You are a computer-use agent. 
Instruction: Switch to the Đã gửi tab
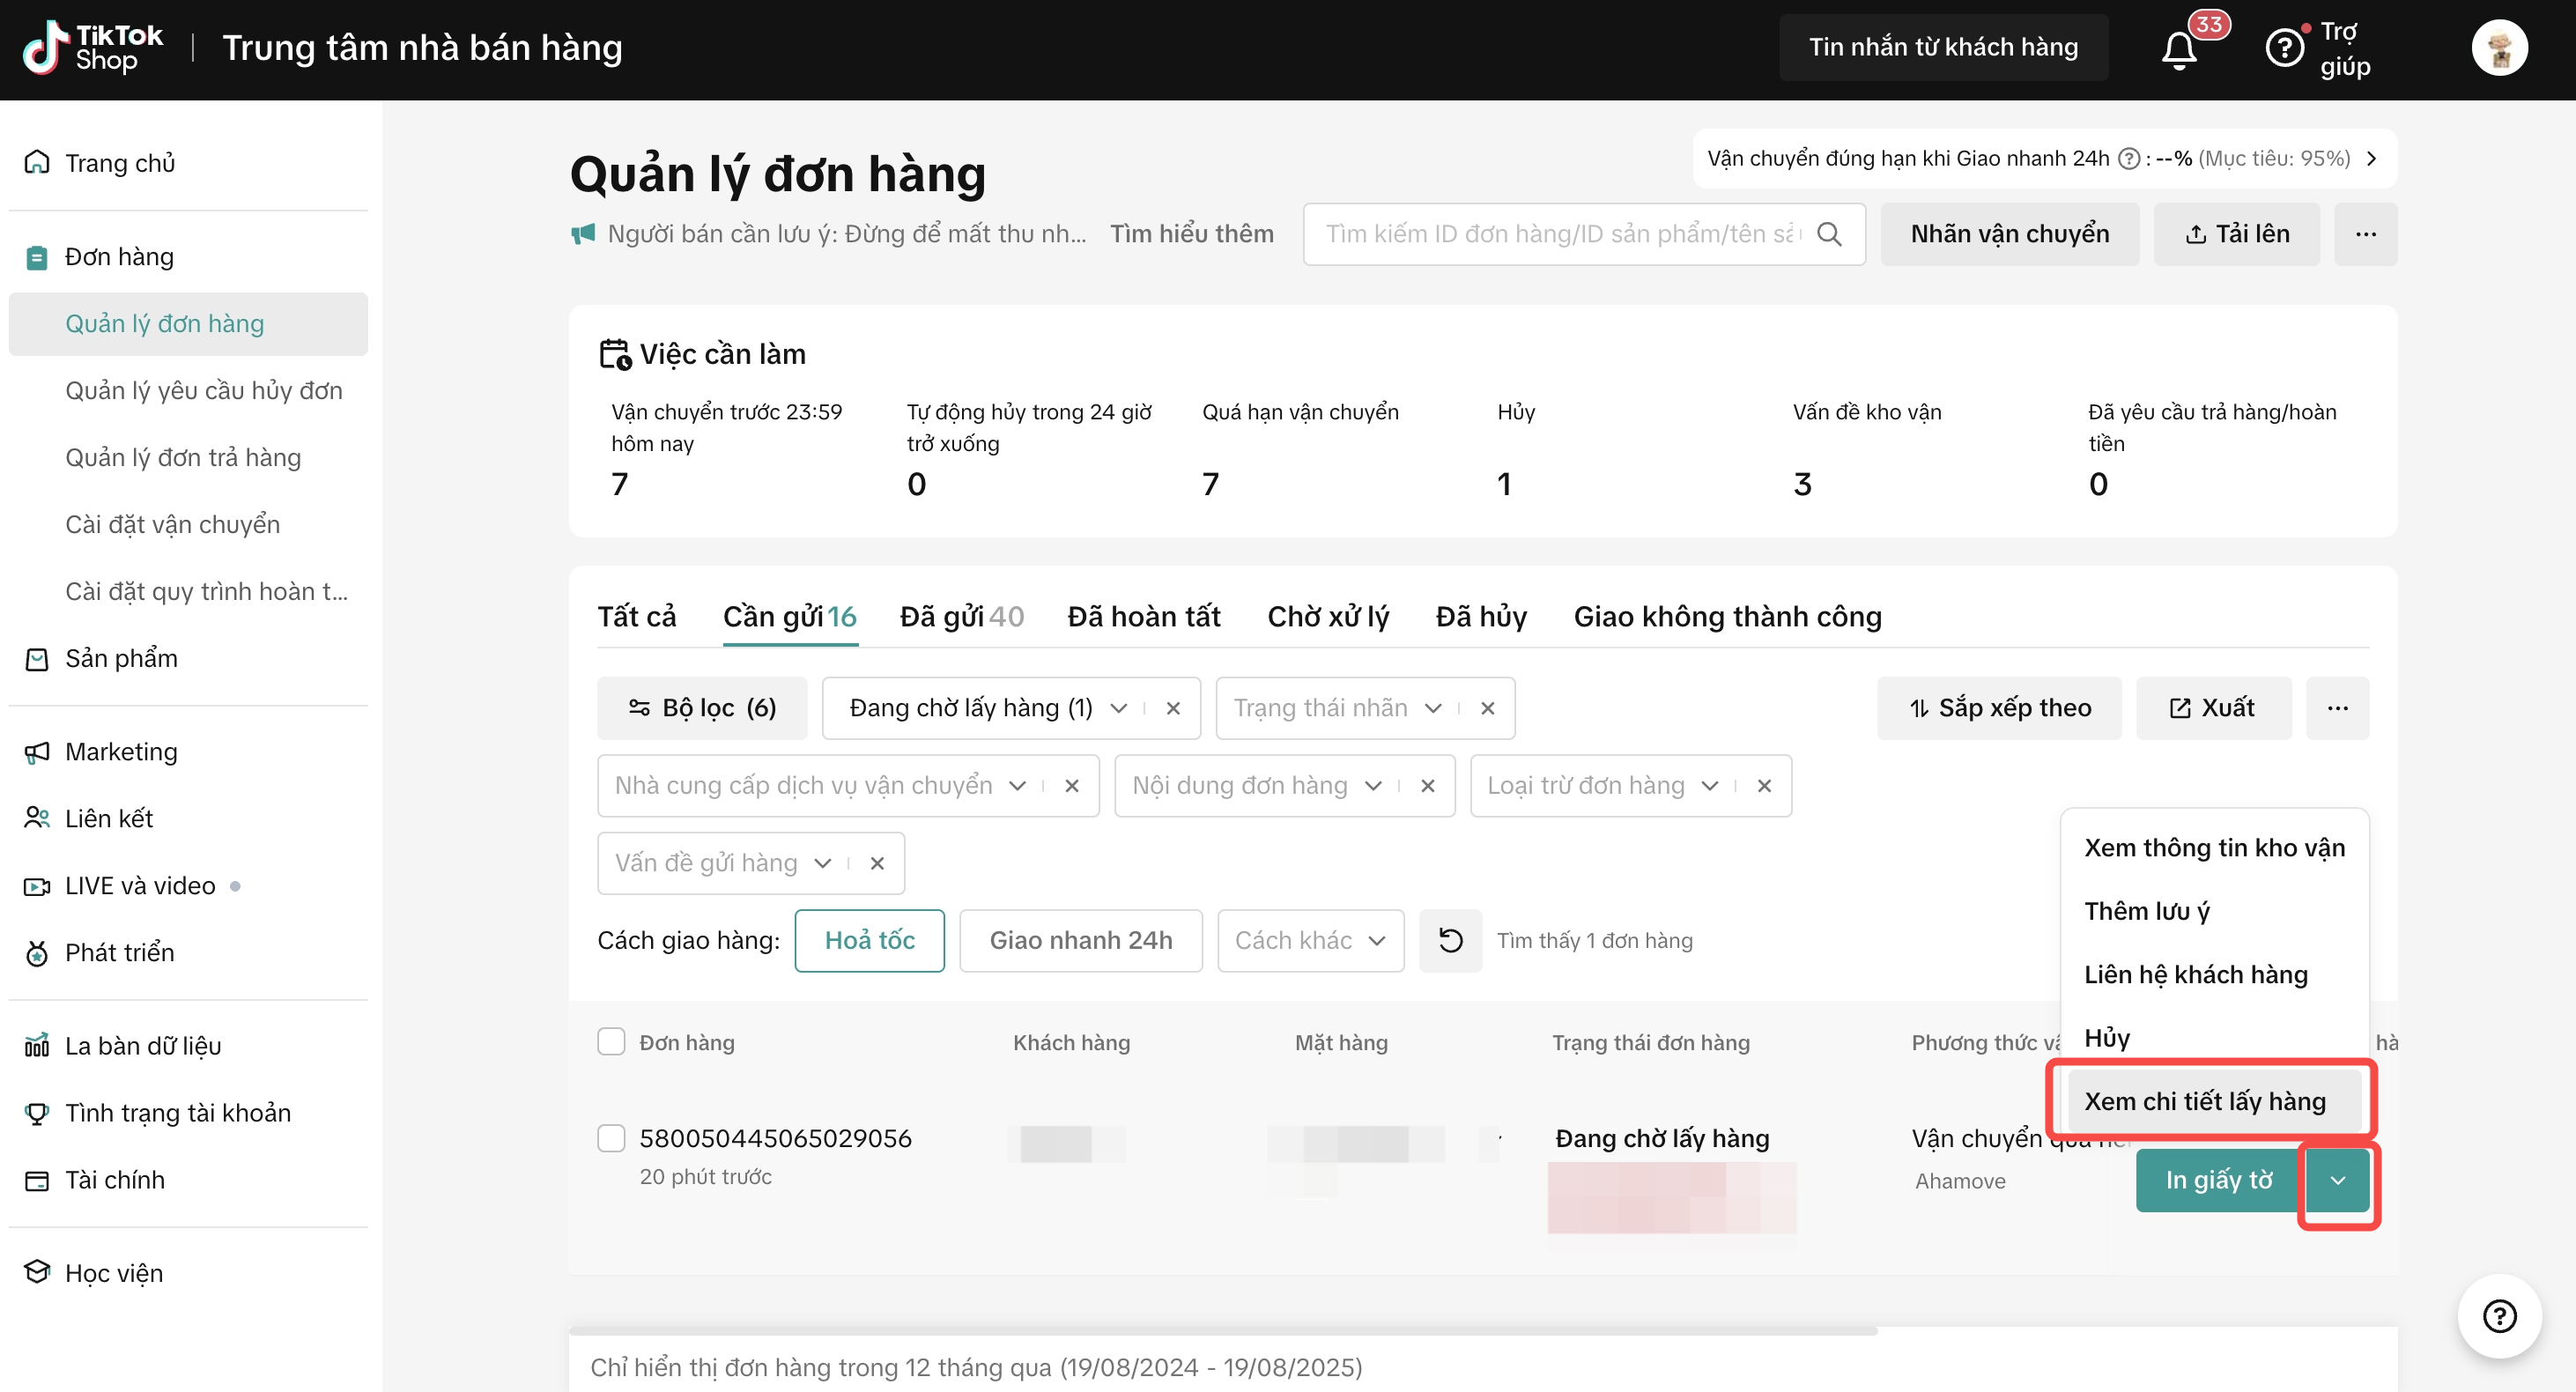click(960, 617)
